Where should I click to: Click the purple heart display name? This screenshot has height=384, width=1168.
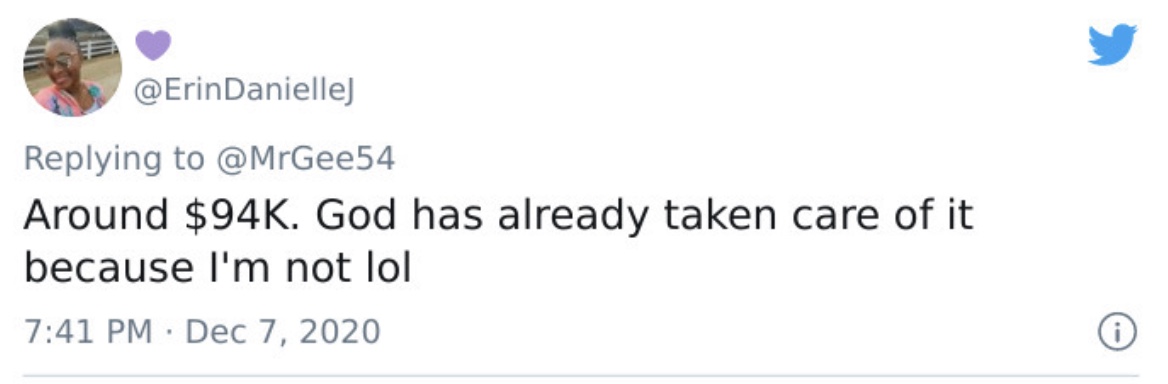(153, 45)
